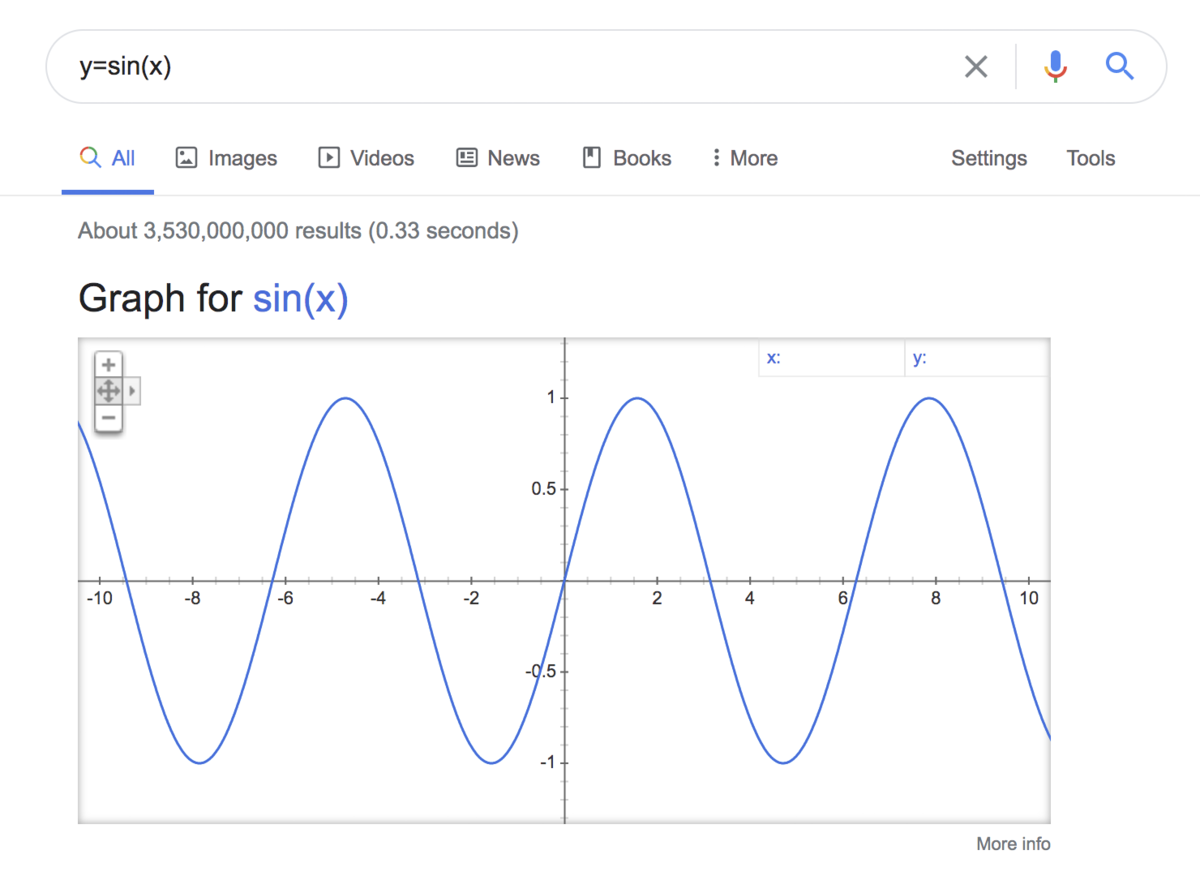Click the newspaper icon beside News

[465, 157]
